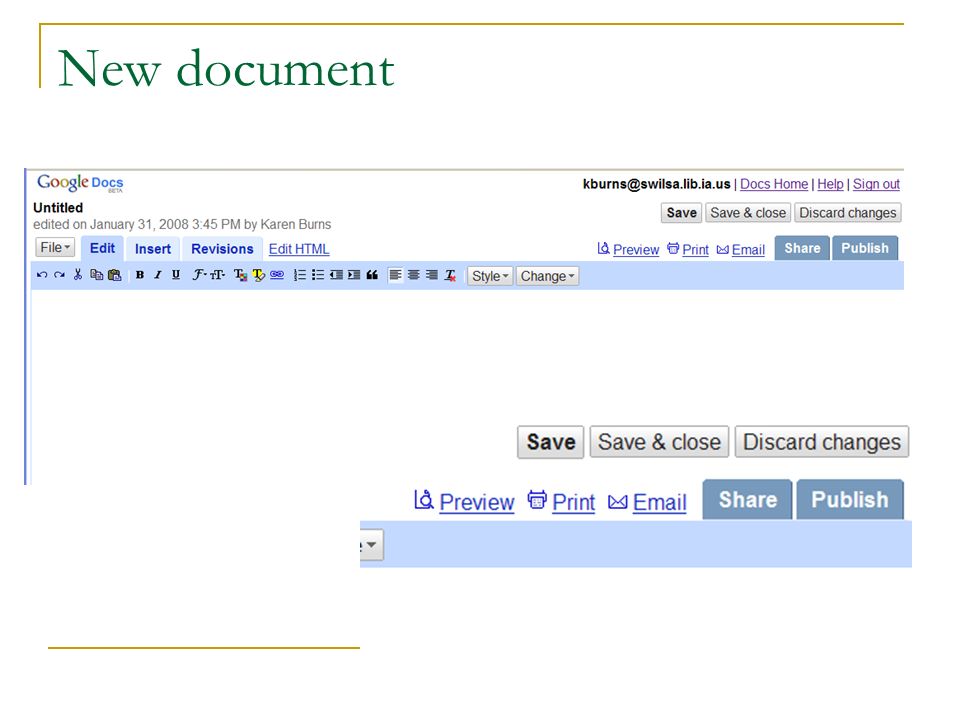Open the File menu dropdown
The width and height of the screenshot is (960, 720).
pyautogui.click(x=55, y=247)
